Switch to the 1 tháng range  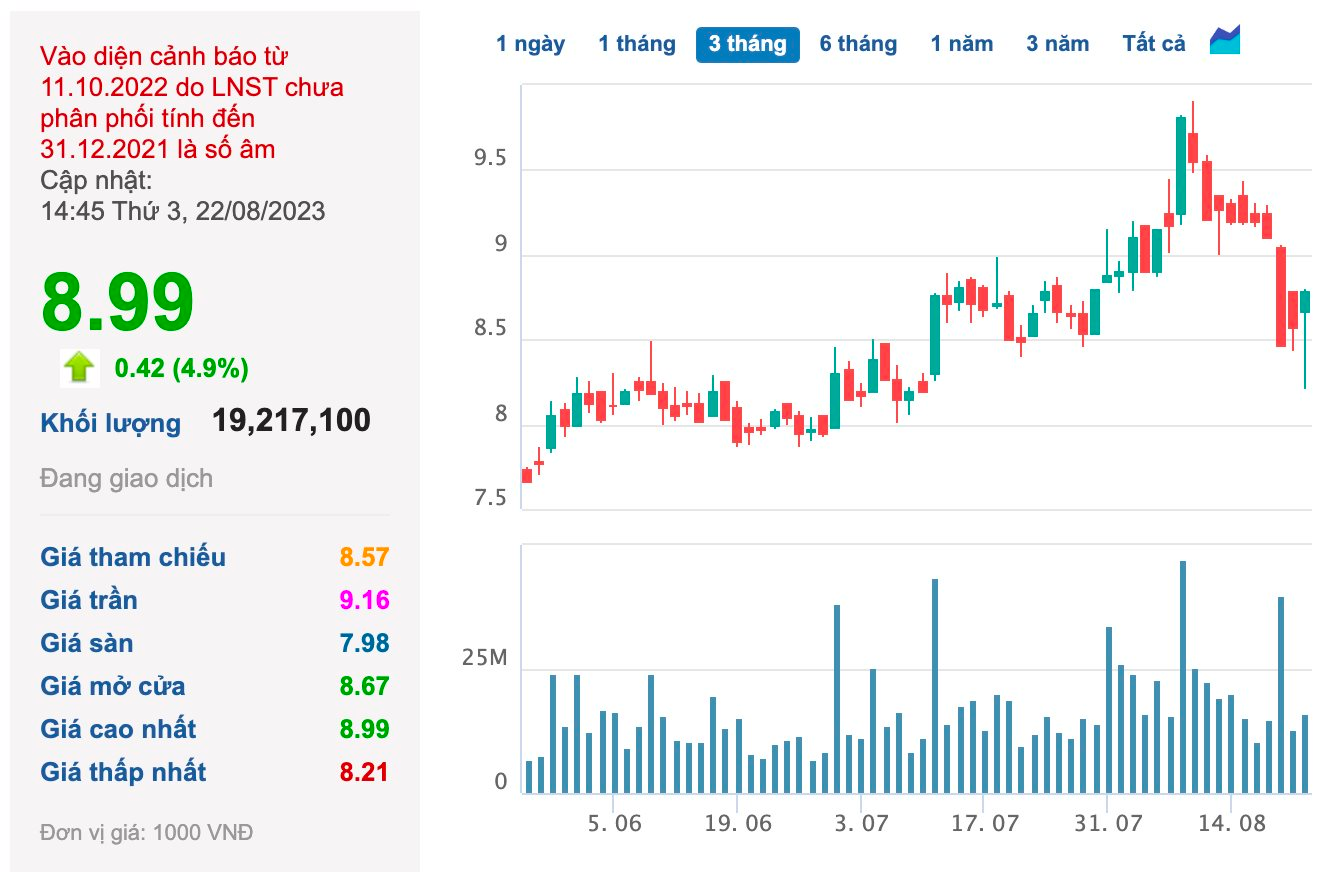coord(637,44)
